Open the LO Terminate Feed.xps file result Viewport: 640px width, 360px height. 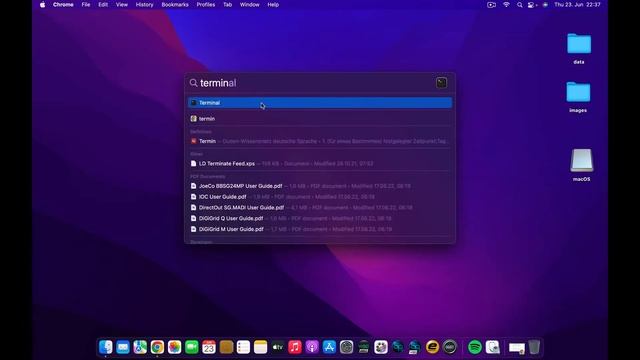(x=320, y=164)
